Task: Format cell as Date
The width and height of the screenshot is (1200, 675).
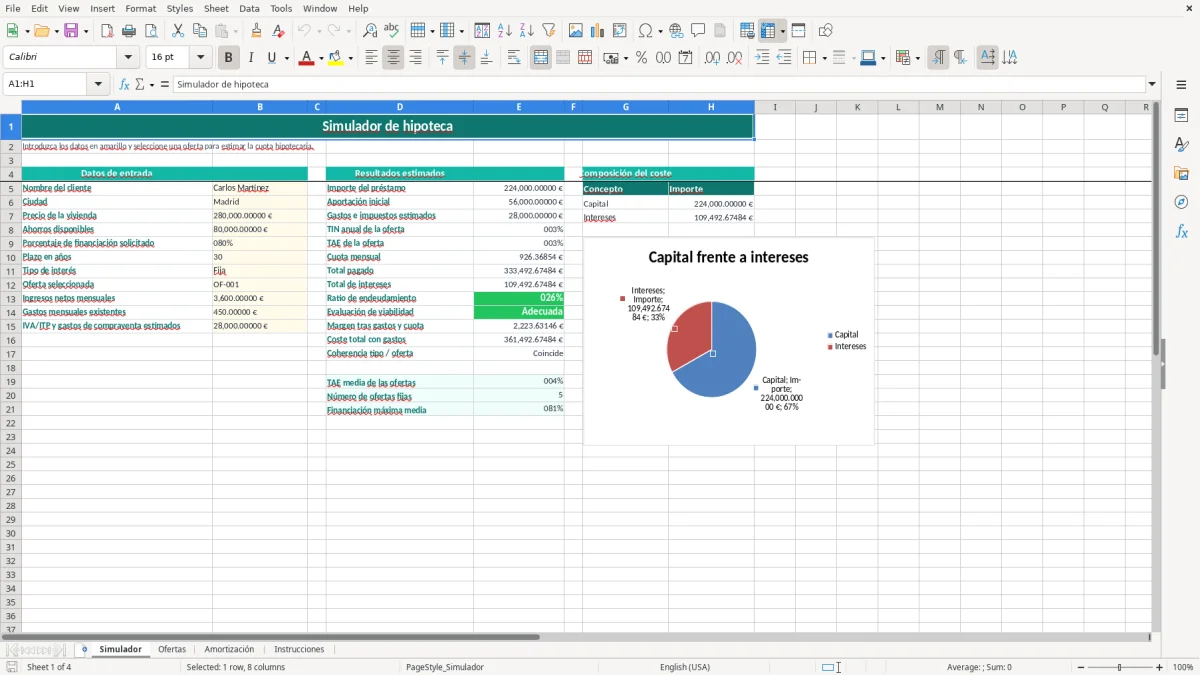Action: click(685, 58)
